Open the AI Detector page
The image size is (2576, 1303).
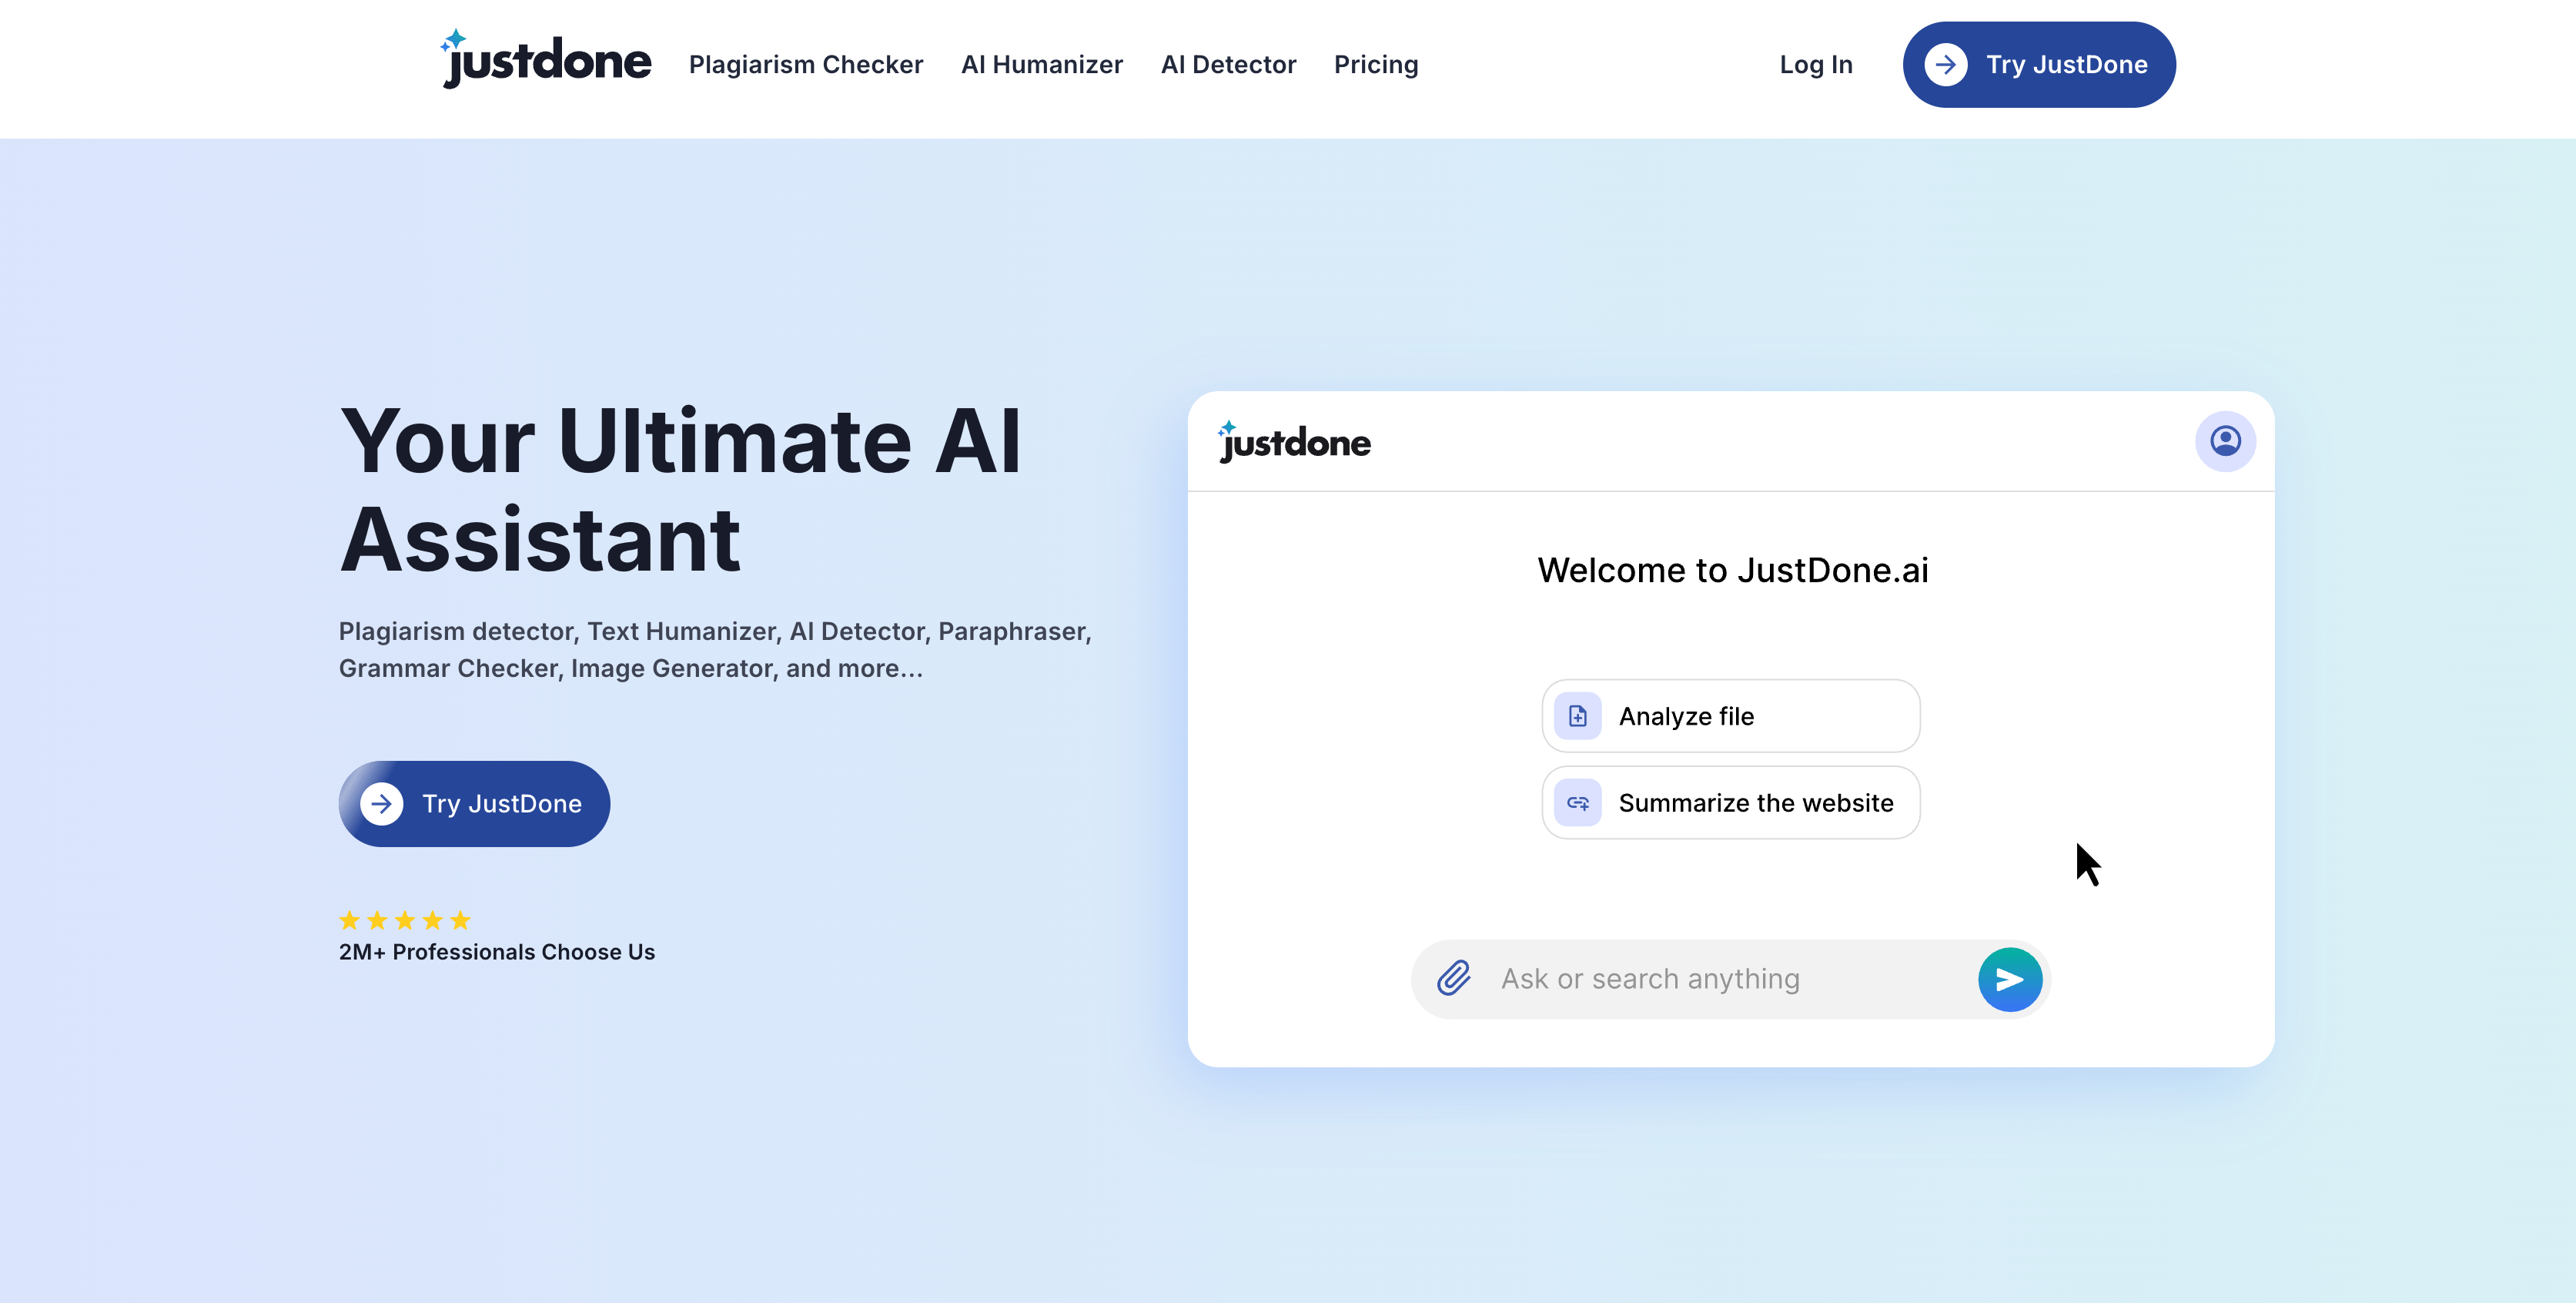(1228, 64)
